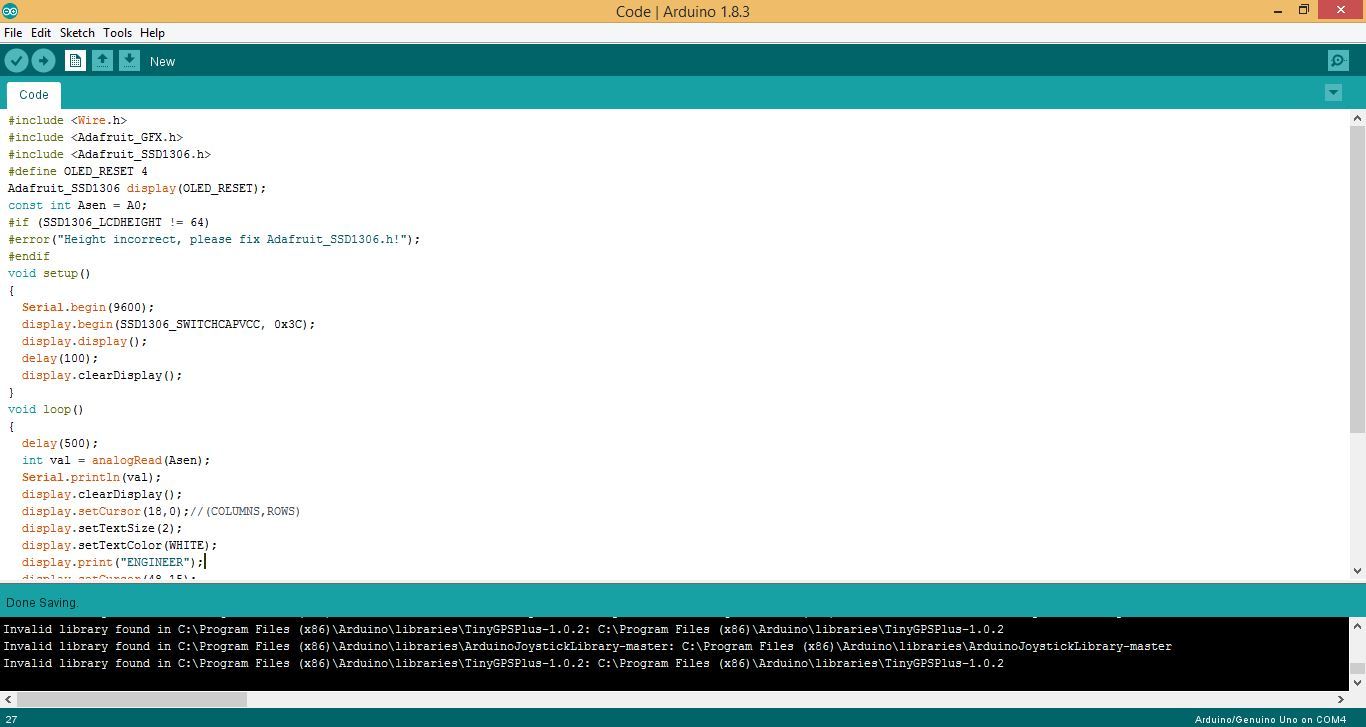Open the Serial Monitor magnifier icon

tap(1338, 60)
